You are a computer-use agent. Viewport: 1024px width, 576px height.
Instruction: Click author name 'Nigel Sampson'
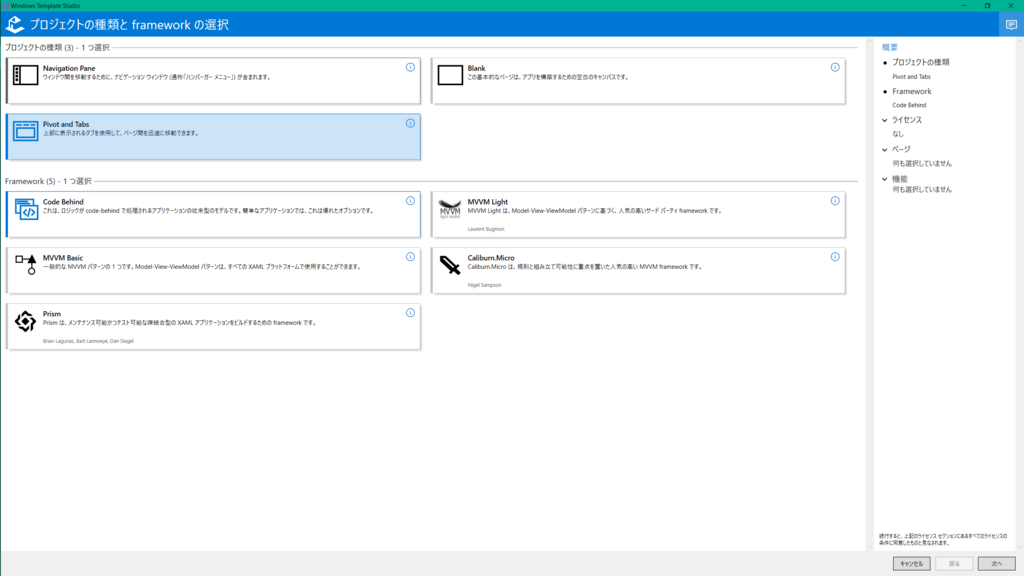[x=485, y=285]
